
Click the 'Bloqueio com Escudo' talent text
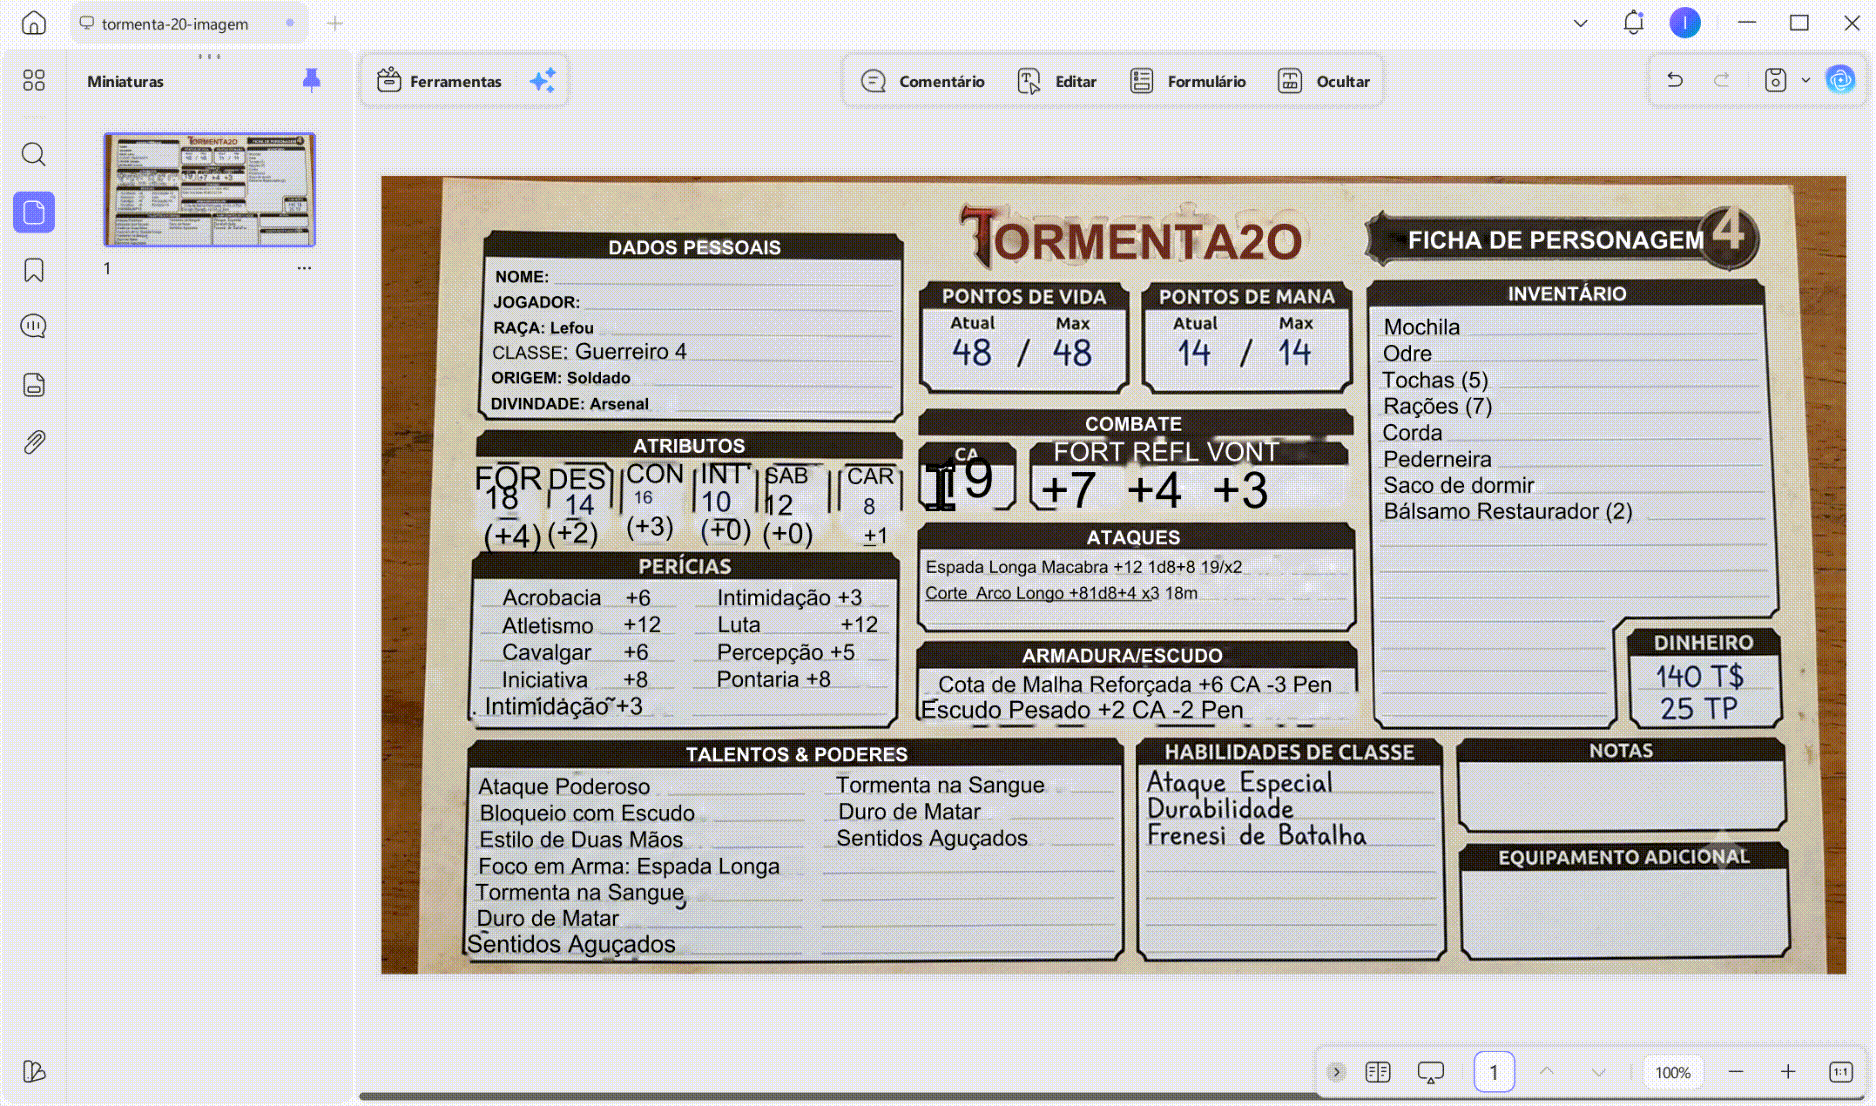587,814
